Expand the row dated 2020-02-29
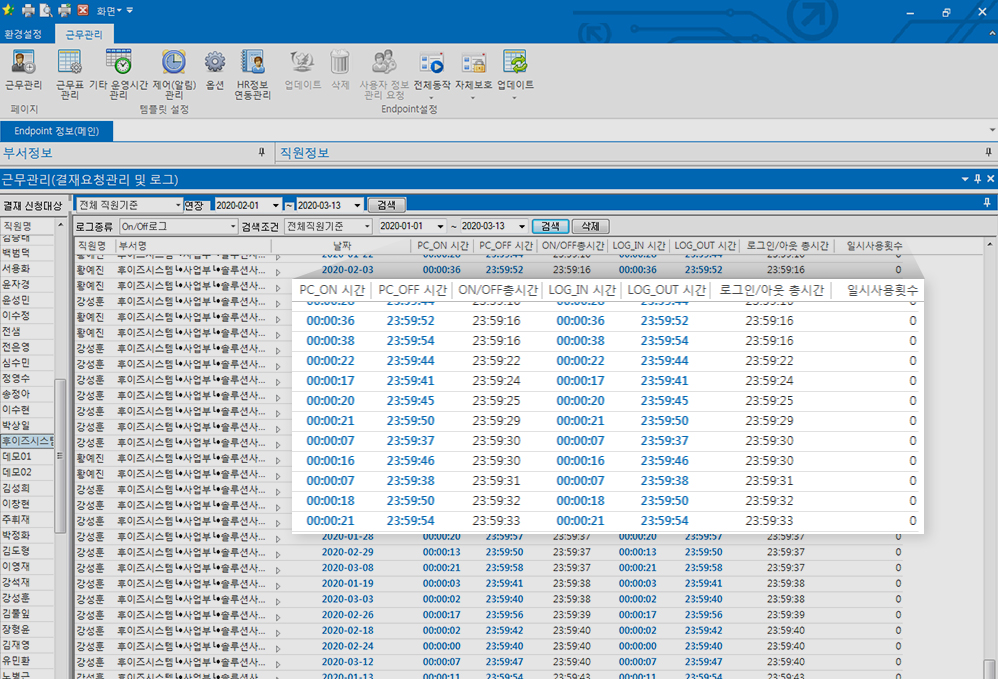 coord(278,554)
